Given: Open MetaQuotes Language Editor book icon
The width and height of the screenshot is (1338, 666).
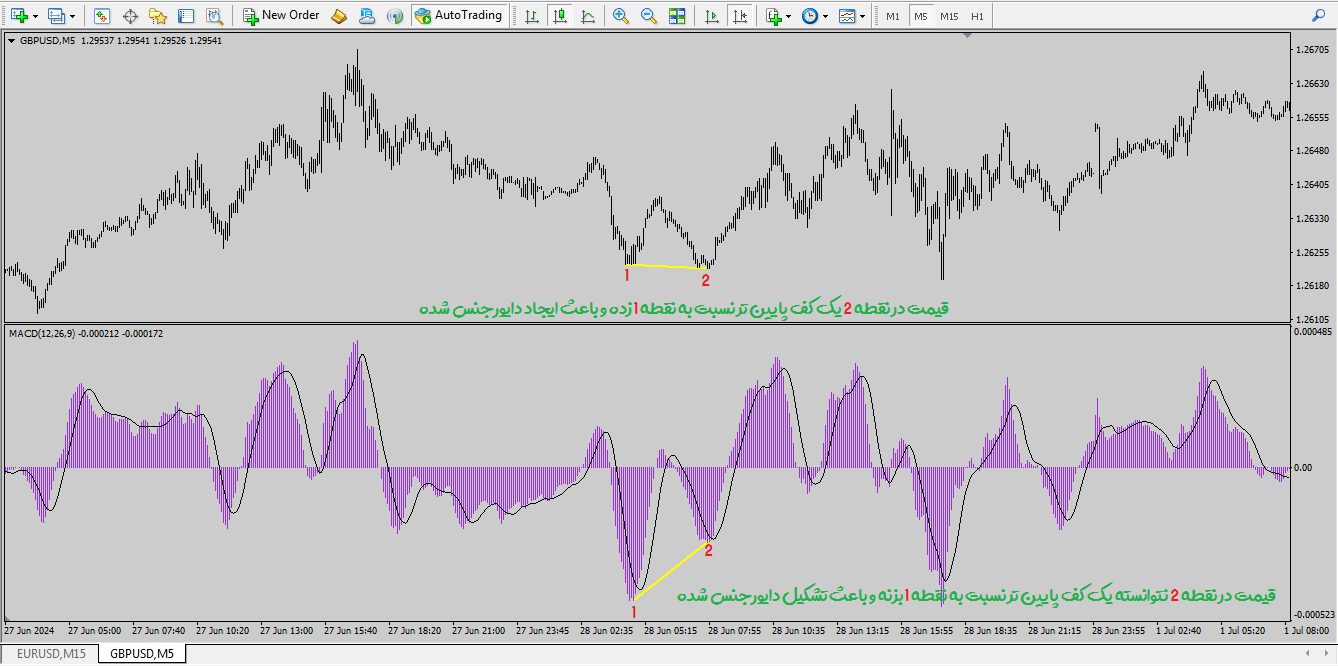Looking at the screenshot, I should [339, 16].
